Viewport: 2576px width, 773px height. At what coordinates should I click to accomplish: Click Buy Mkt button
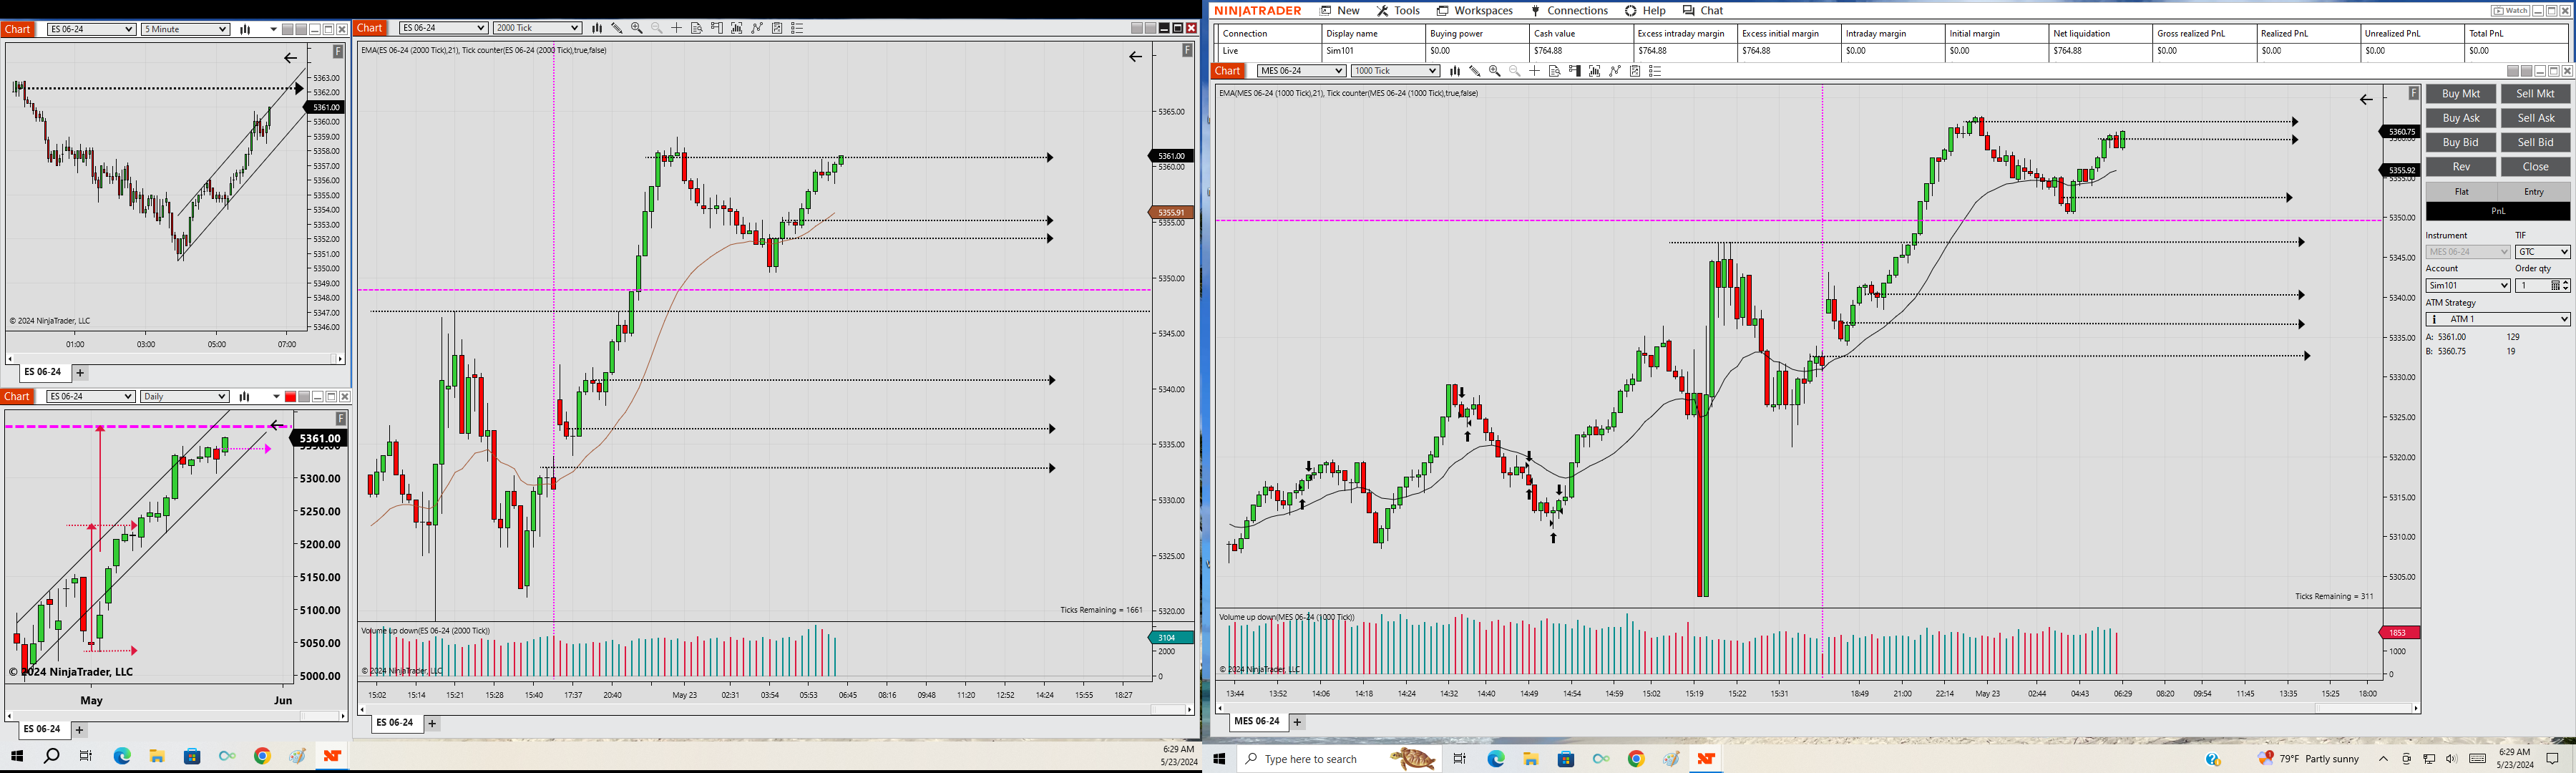pos(2461,94)
